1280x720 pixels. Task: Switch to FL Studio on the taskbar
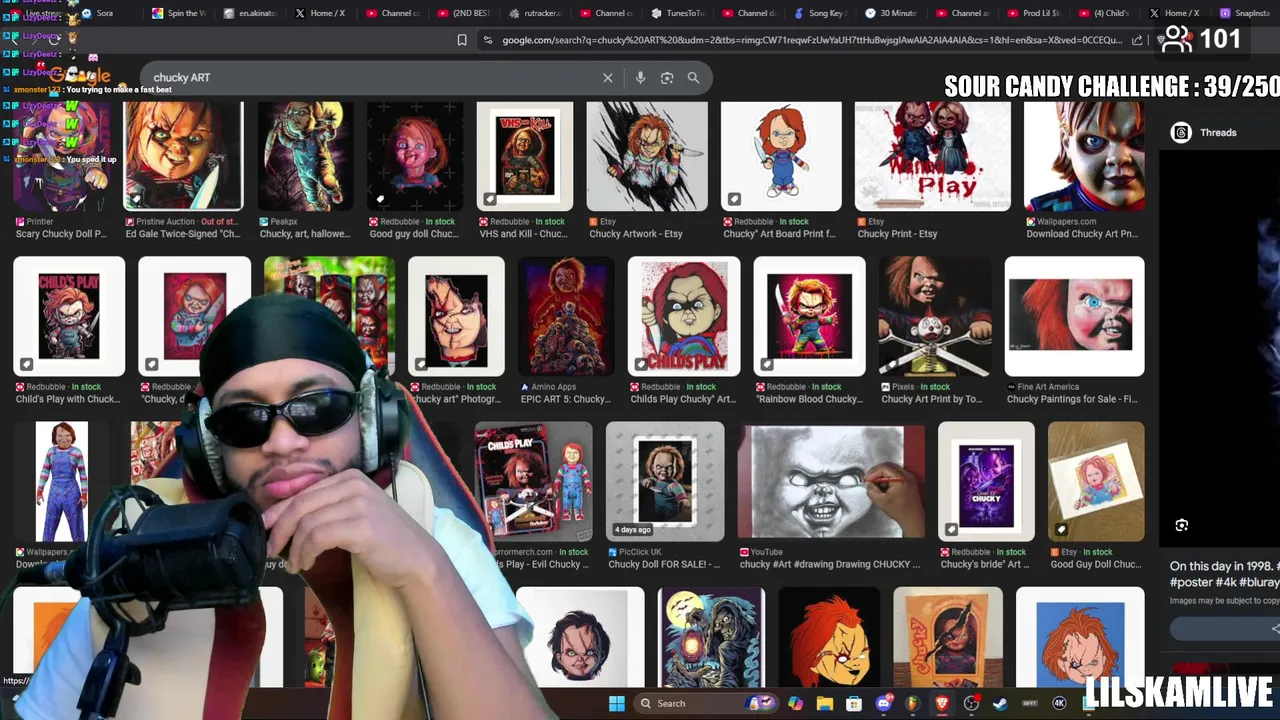[x=912, y=703]
